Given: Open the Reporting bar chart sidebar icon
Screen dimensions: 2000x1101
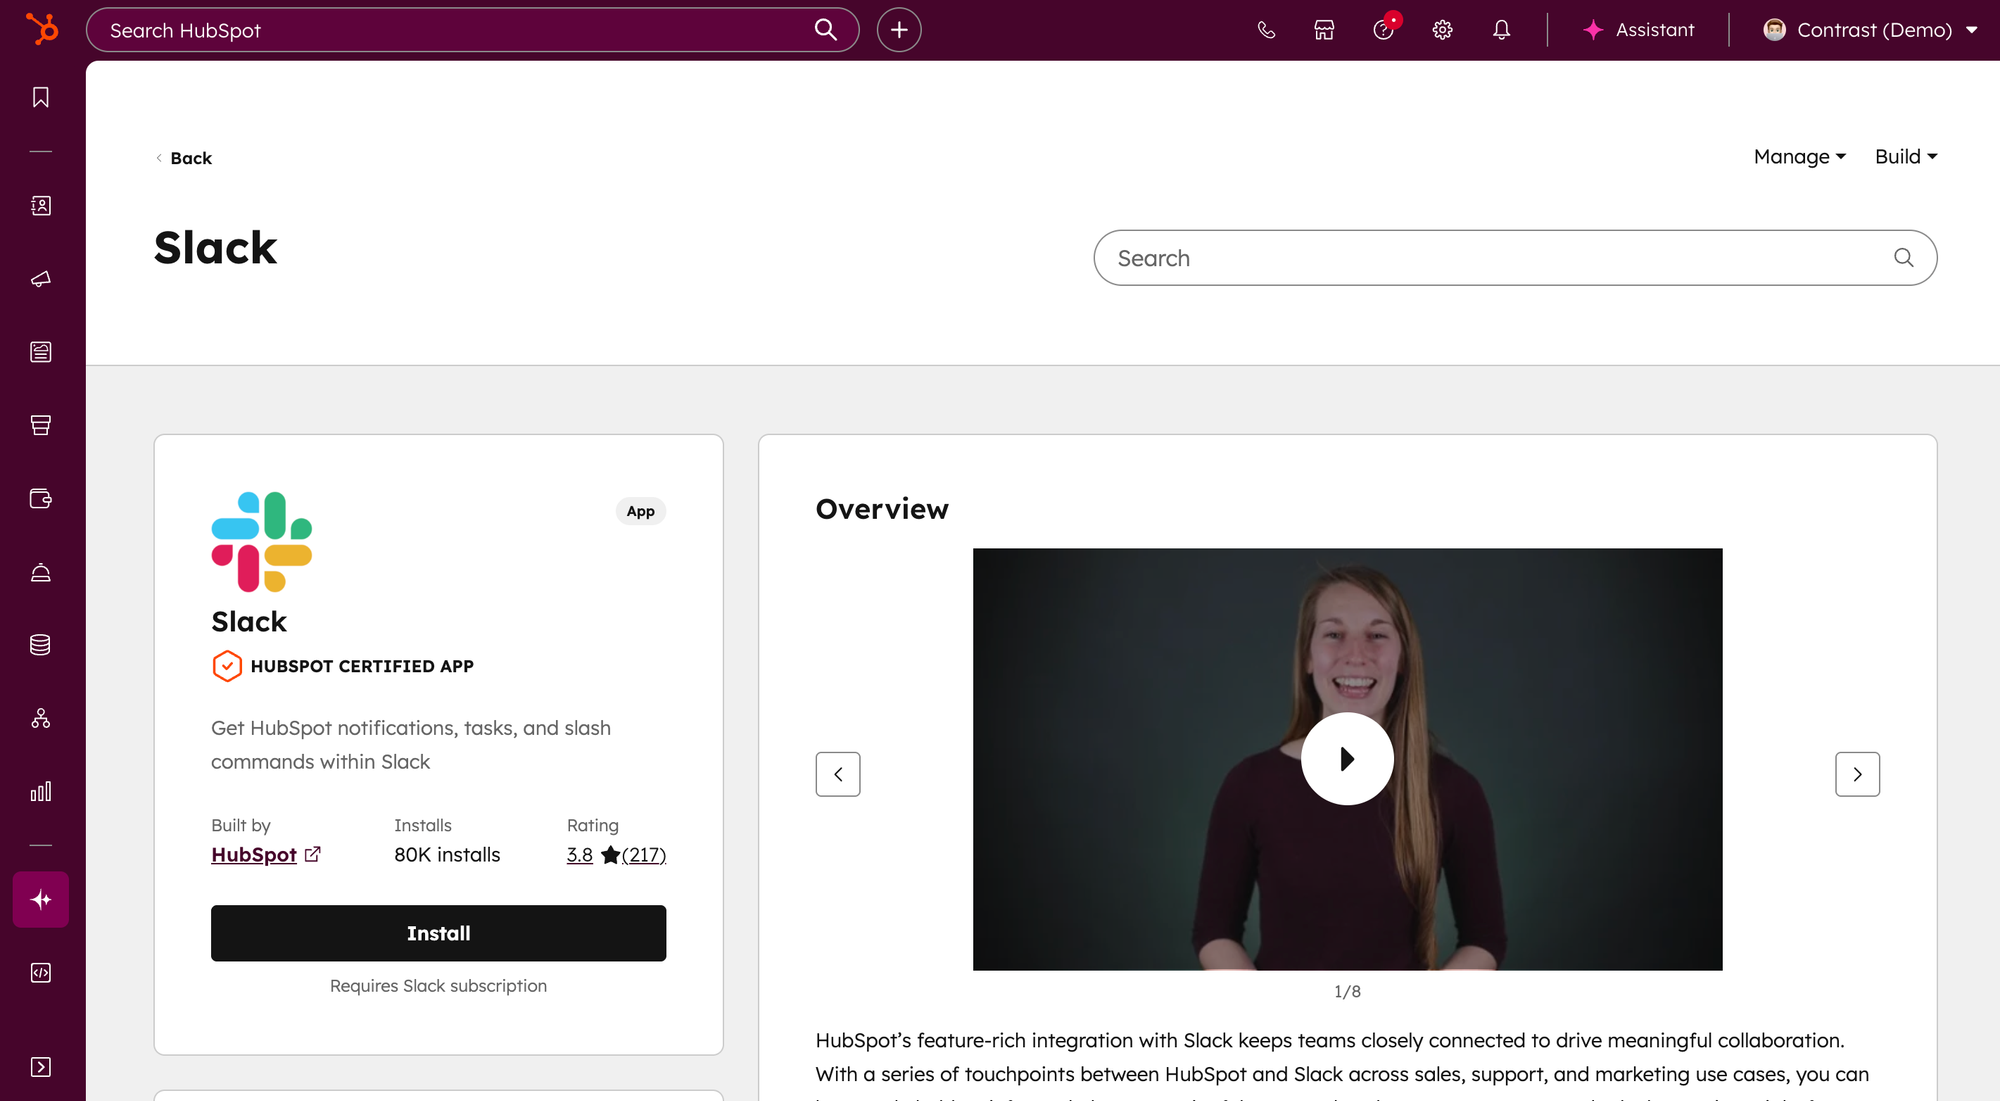Looking at the screenshot, I should click(x=41, y=792).
